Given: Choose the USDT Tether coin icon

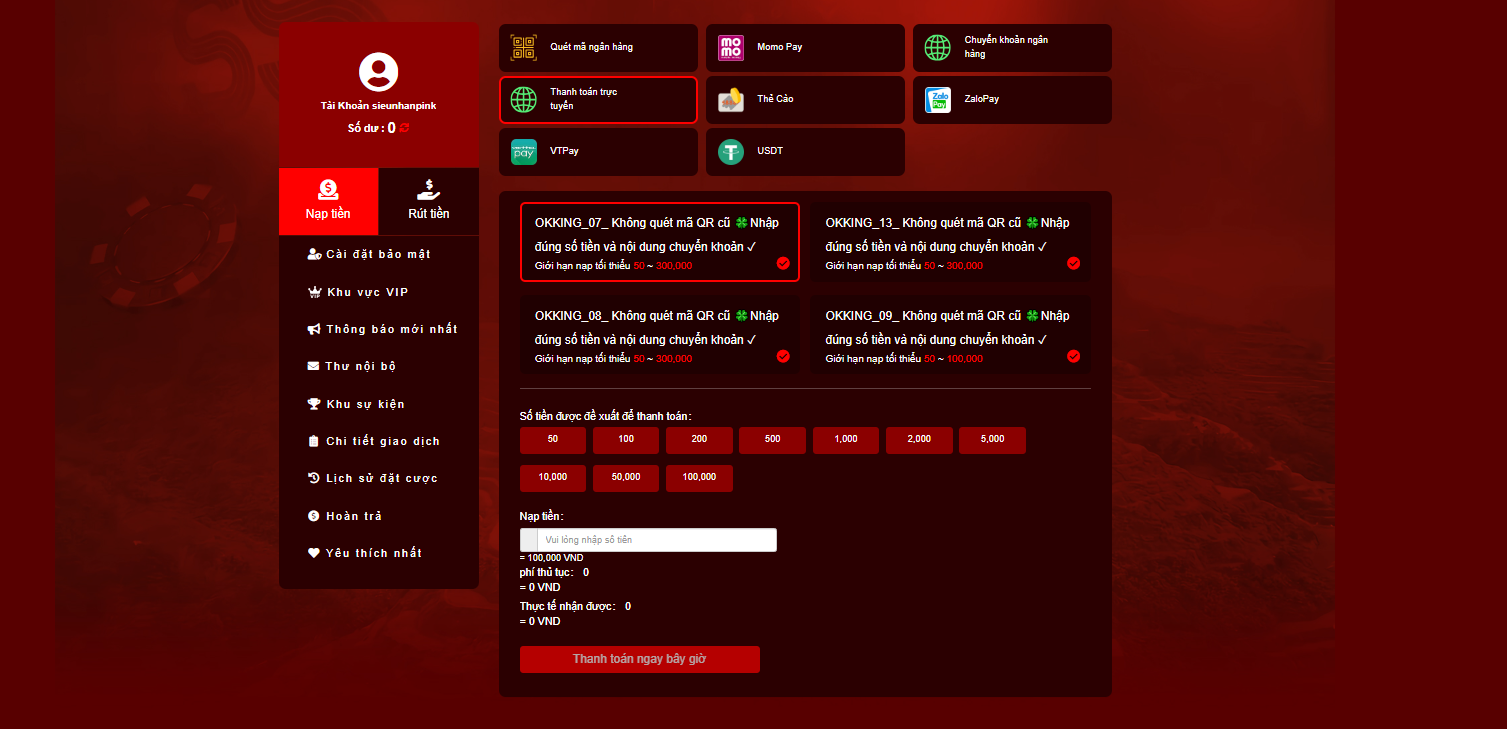Looking at the screenshot, I should click(x=731, y=152).
